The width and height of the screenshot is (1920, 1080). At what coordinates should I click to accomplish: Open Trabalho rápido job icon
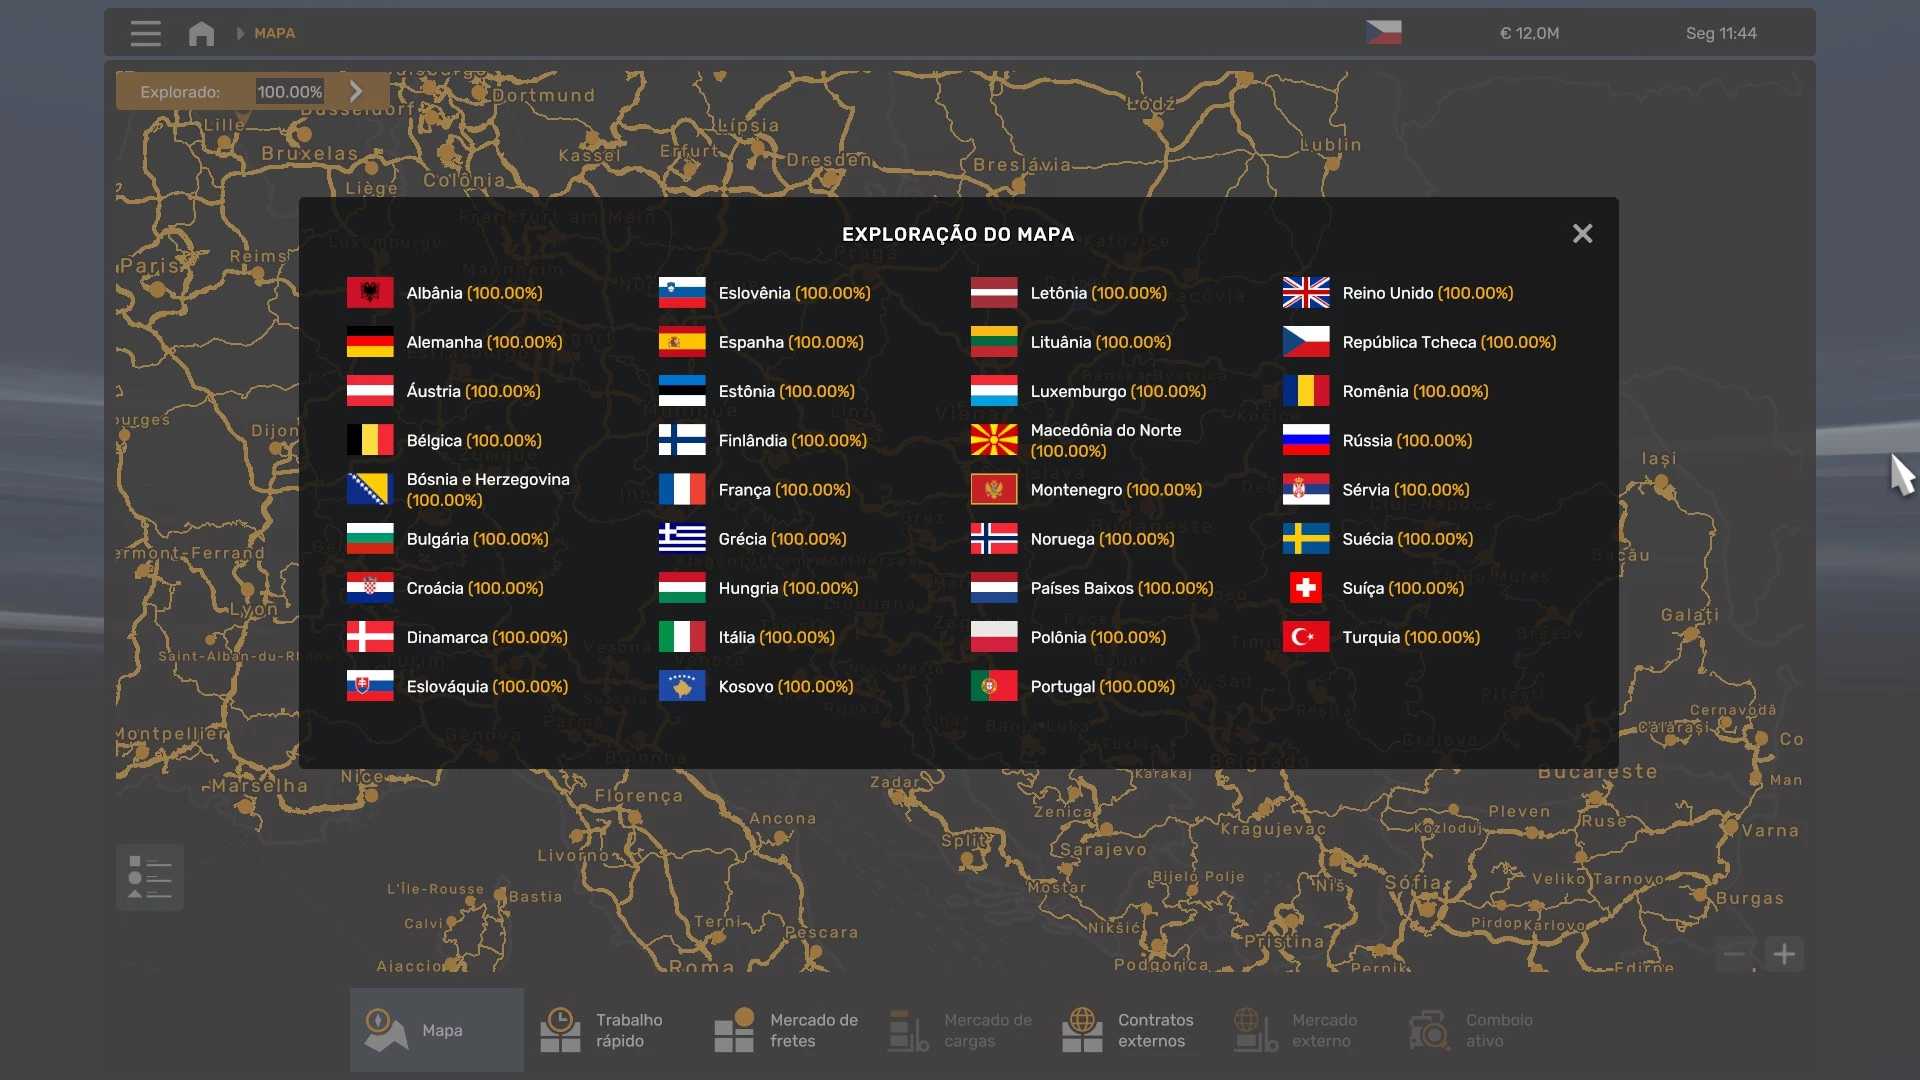click(x=560, y=1030)
